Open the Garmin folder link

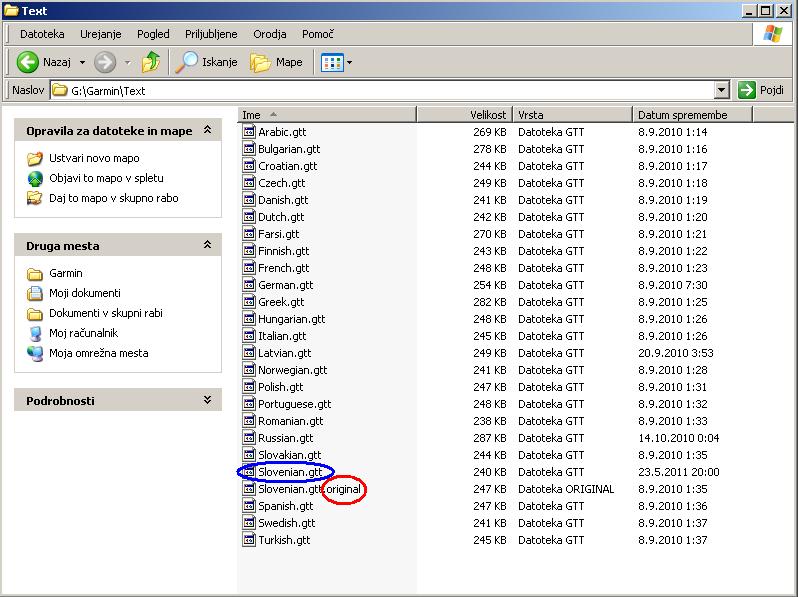66,273
